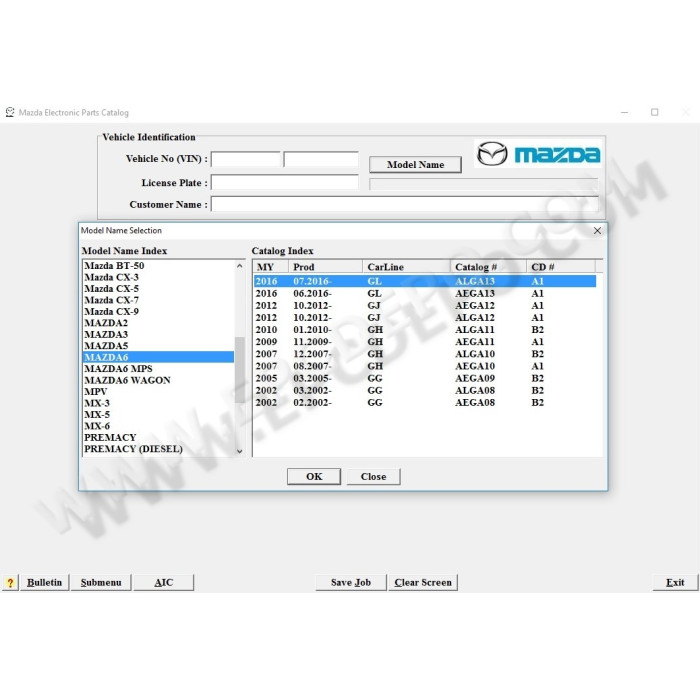Click the model list scroll up arrow
Viewport: 700px width, 700px height.
point(240,266)
